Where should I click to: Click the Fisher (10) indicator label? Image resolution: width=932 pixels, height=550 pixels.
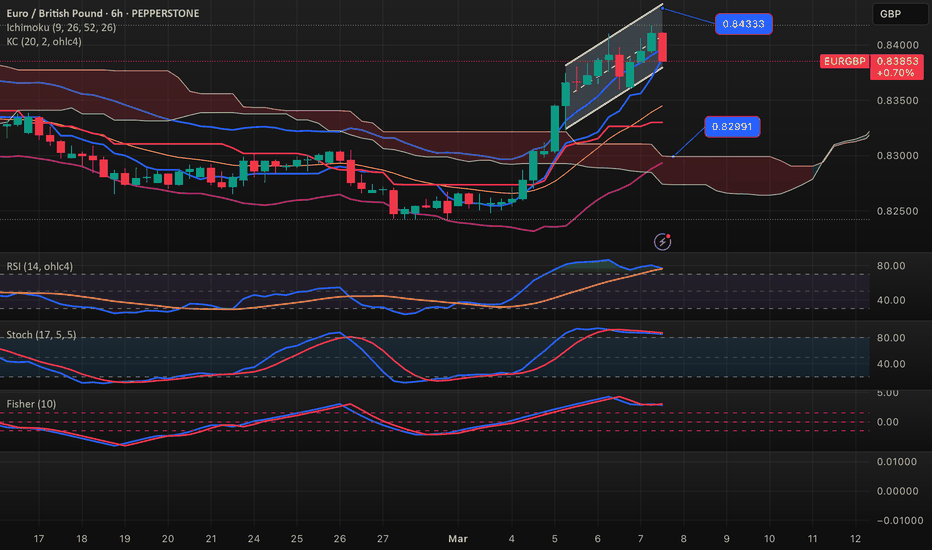coord(32,404)
